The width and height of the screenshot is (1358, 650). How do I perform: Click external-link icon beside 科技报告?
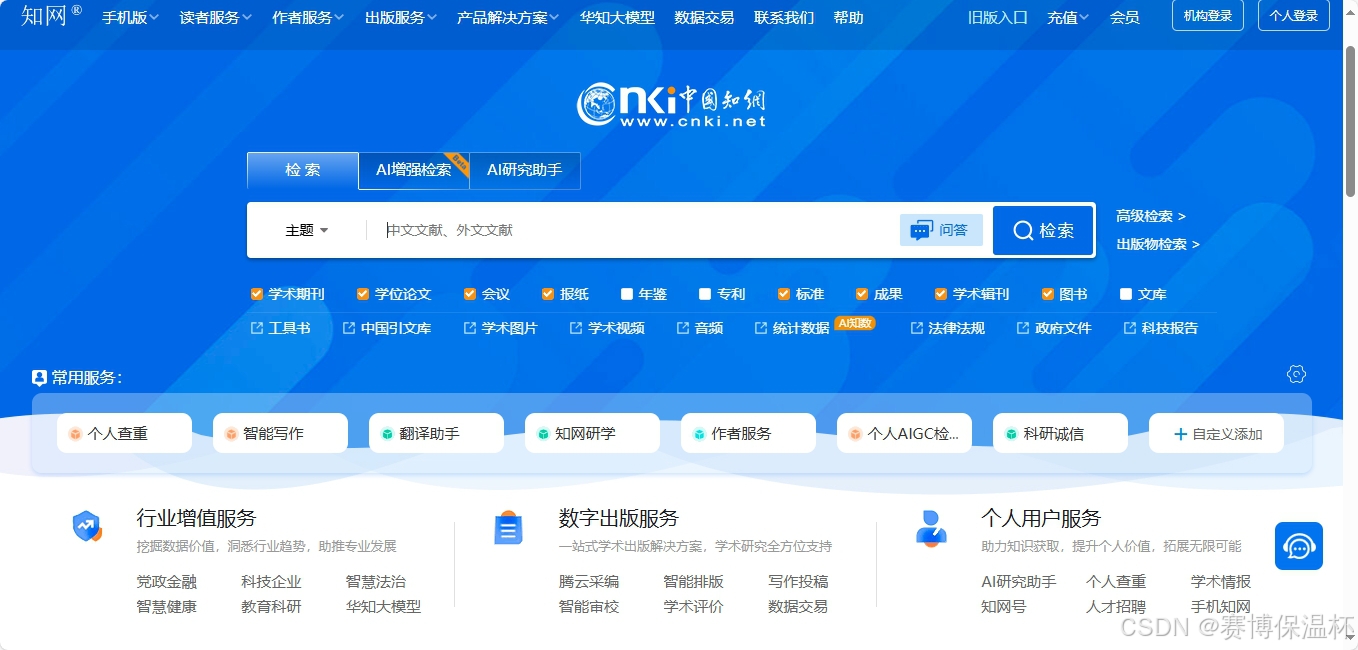click(1130, 328)
